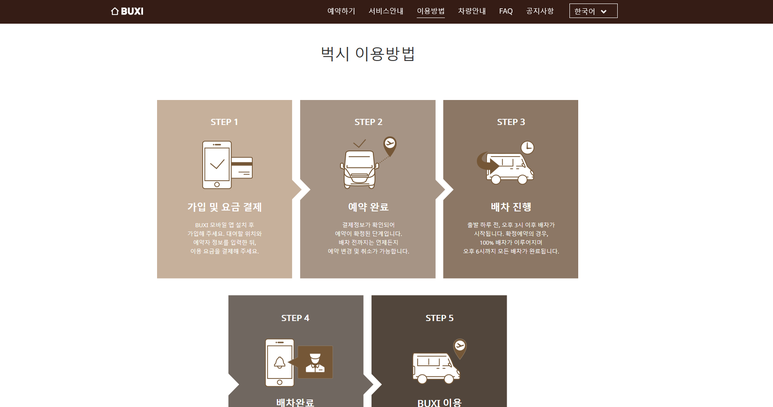This screenshot has width=773, height=407.
Task: Click the STEP 1 가입 및 요금 결제 heading
Action: pyautogui.click(x=224, y=207)
